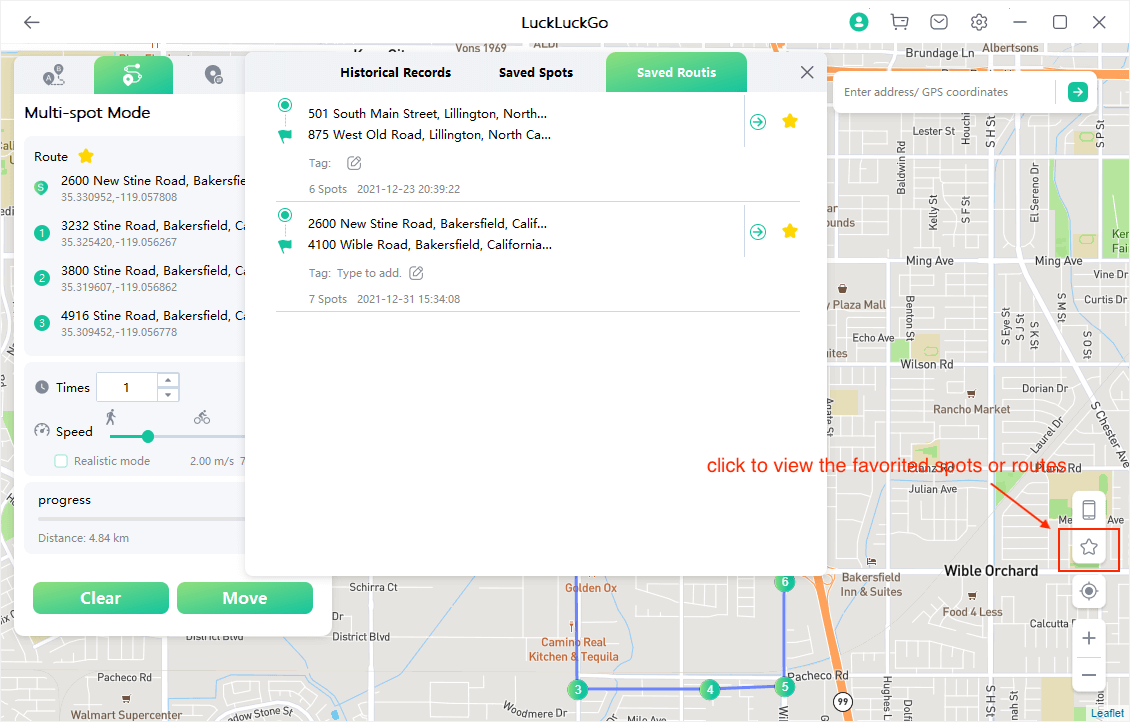Select spot 3 4916 Stine Road
The width and height of the screenshot is (1130, 722).
(139, 323)
